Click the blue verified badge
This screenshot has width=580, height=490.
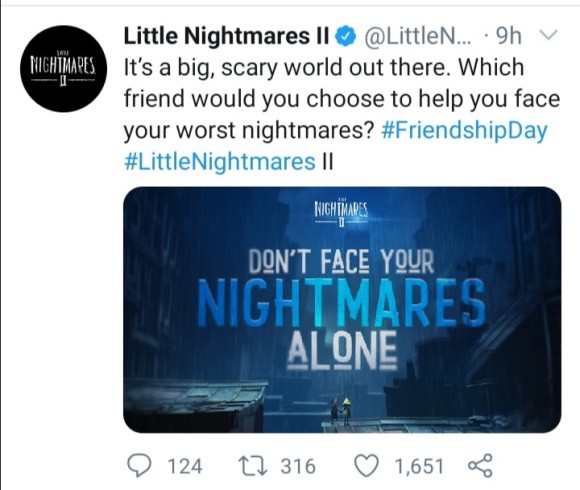pos(345,37)
